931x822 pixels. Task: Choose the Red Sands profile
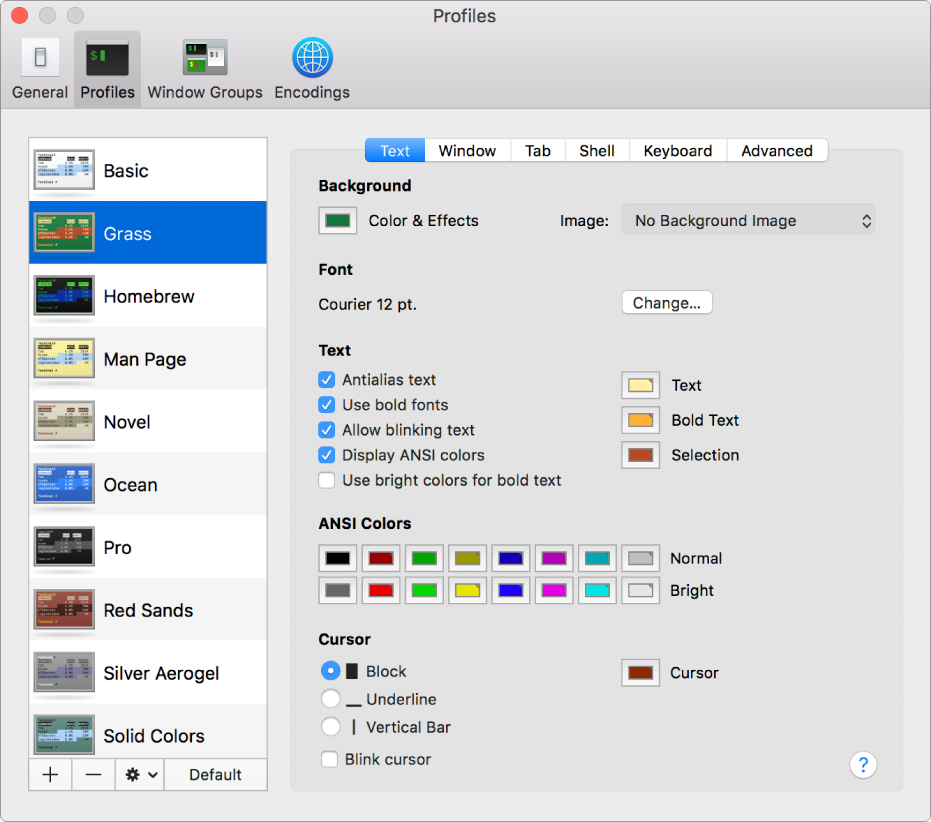click(148, 610)
